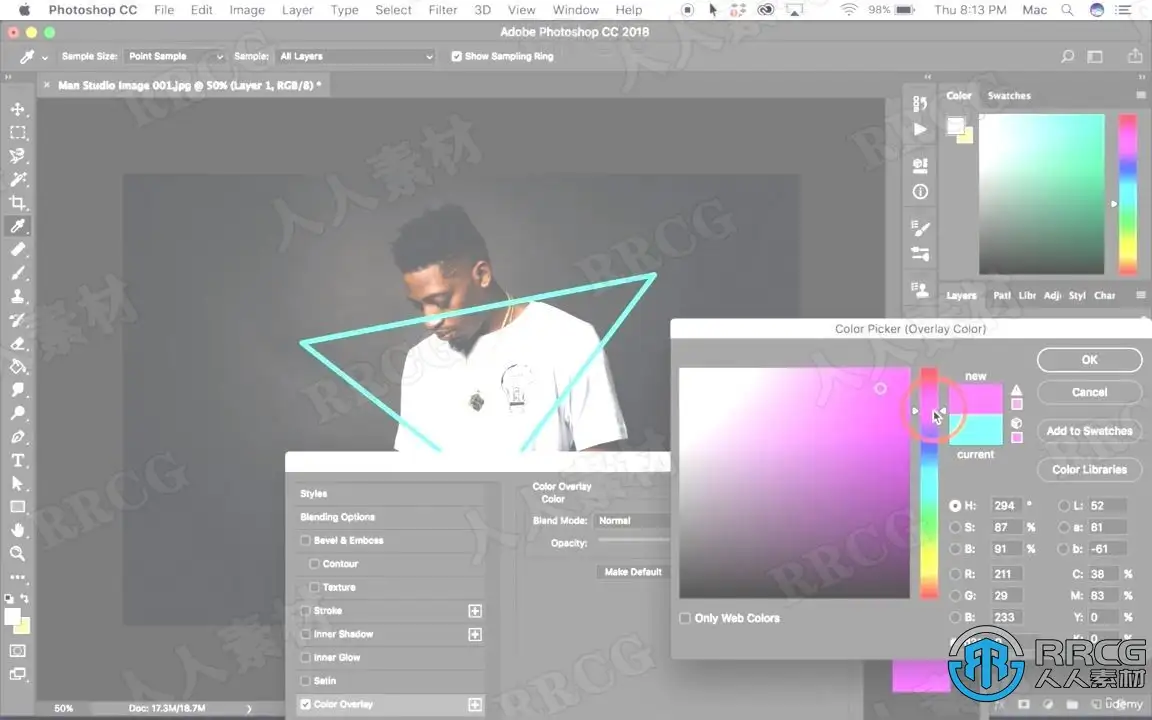Add another Stroke effect plus button
Viewport: 1152px width, 720px height.
pos(475,611)
